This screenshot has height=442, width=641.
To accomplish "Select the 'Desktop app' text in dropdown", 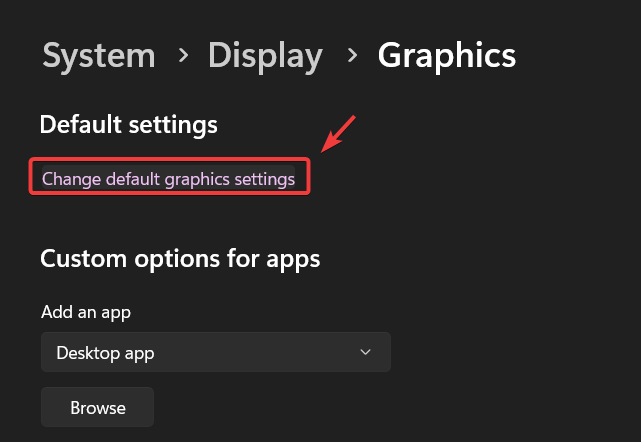I will pyautogui.click(x=105, y=352).
